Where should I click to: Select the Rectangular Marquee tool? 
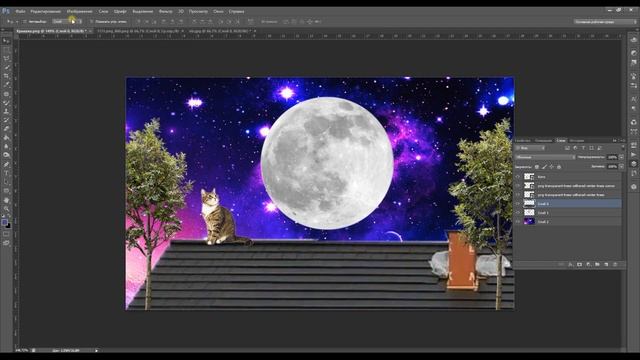pyautogui.click(x=6, y=50)
